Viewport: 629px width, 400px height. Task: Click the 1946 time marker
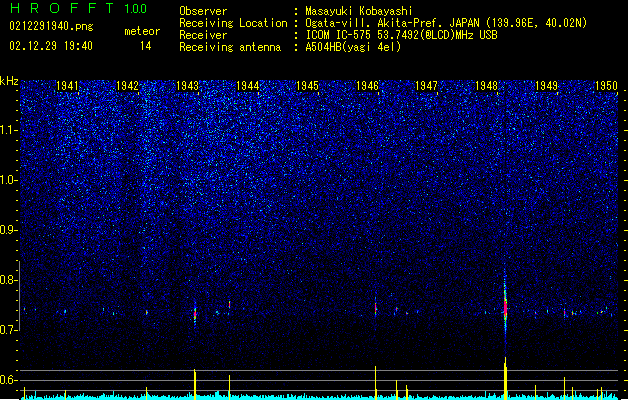click(367, 85)
